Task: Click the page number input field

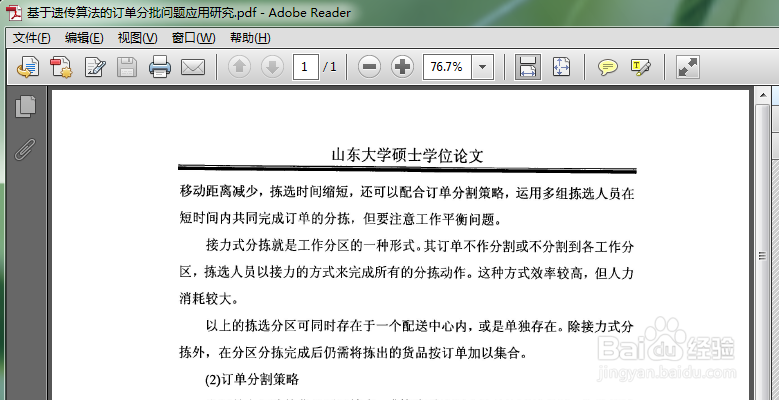Action: 306,67
